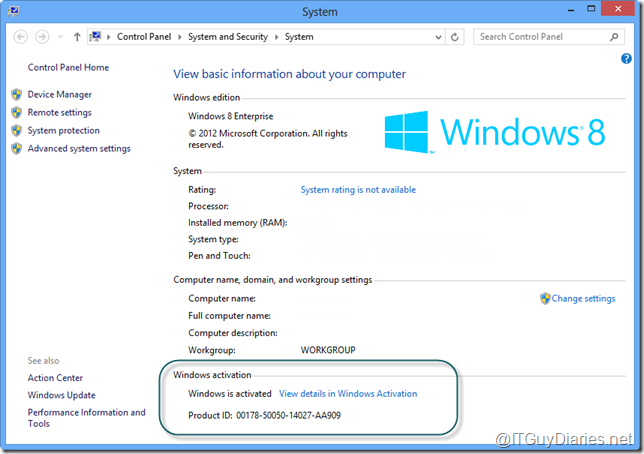Screen dimensions: 644x454
Task: Click 'System rating is not available' link
Action: coord(358,190)
